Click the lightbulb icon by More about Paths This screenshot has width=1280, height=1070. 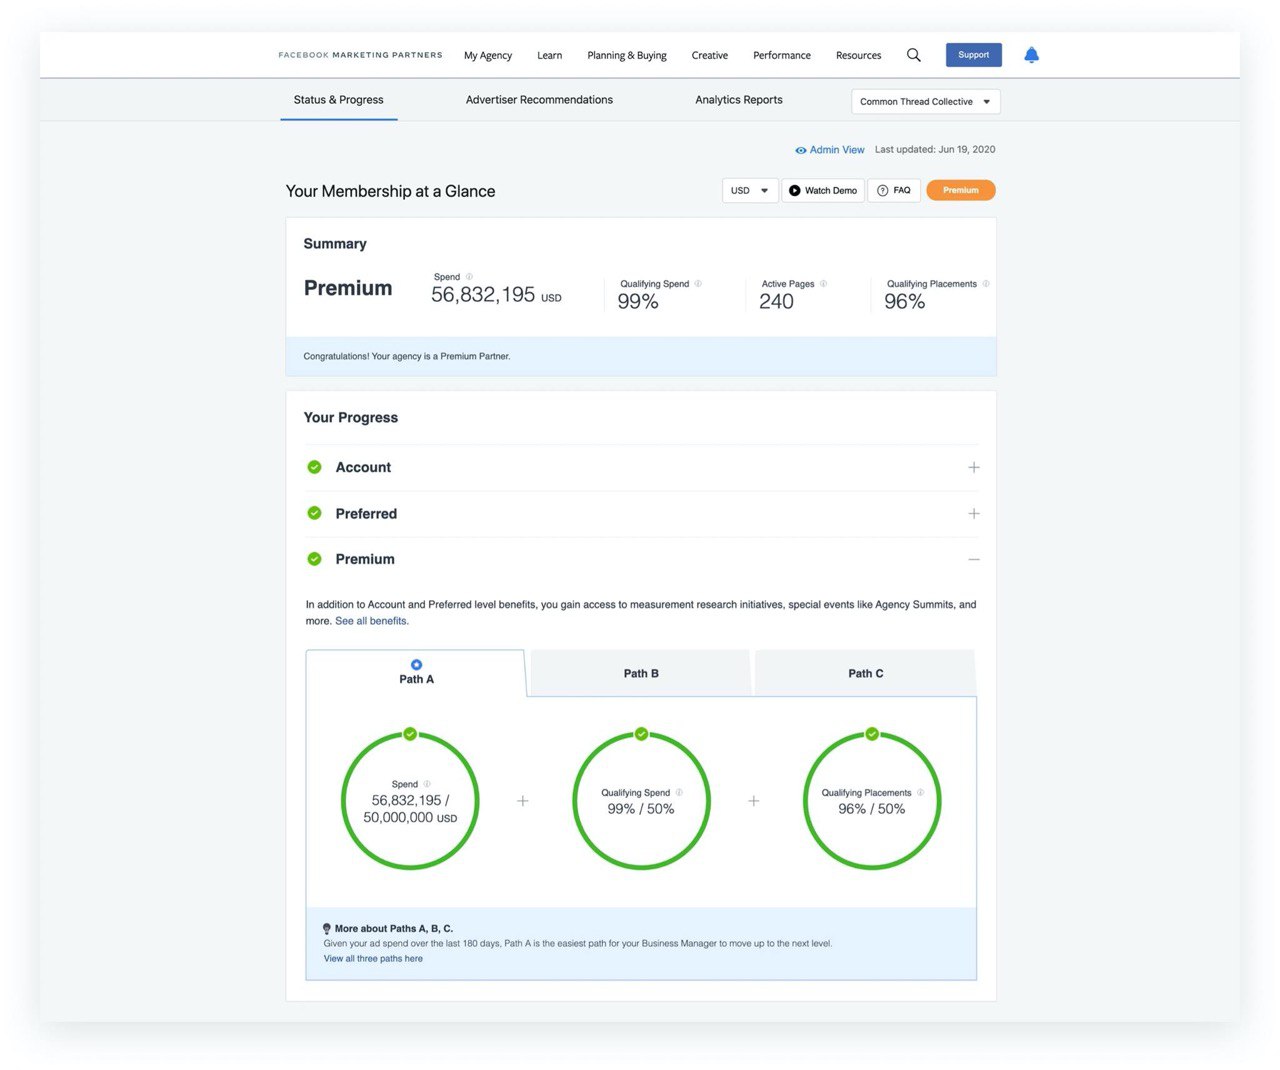[x=327, y=929]
